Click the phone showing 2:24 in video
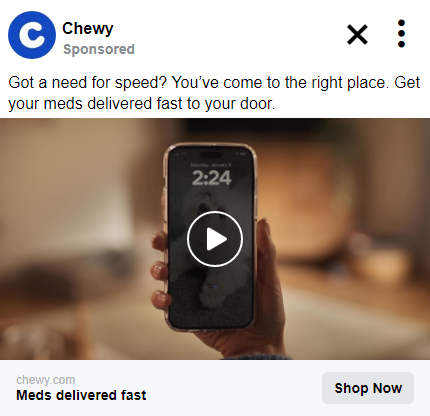Image resolution: width=430 pixels, height=416 pixels. point(211,237)
